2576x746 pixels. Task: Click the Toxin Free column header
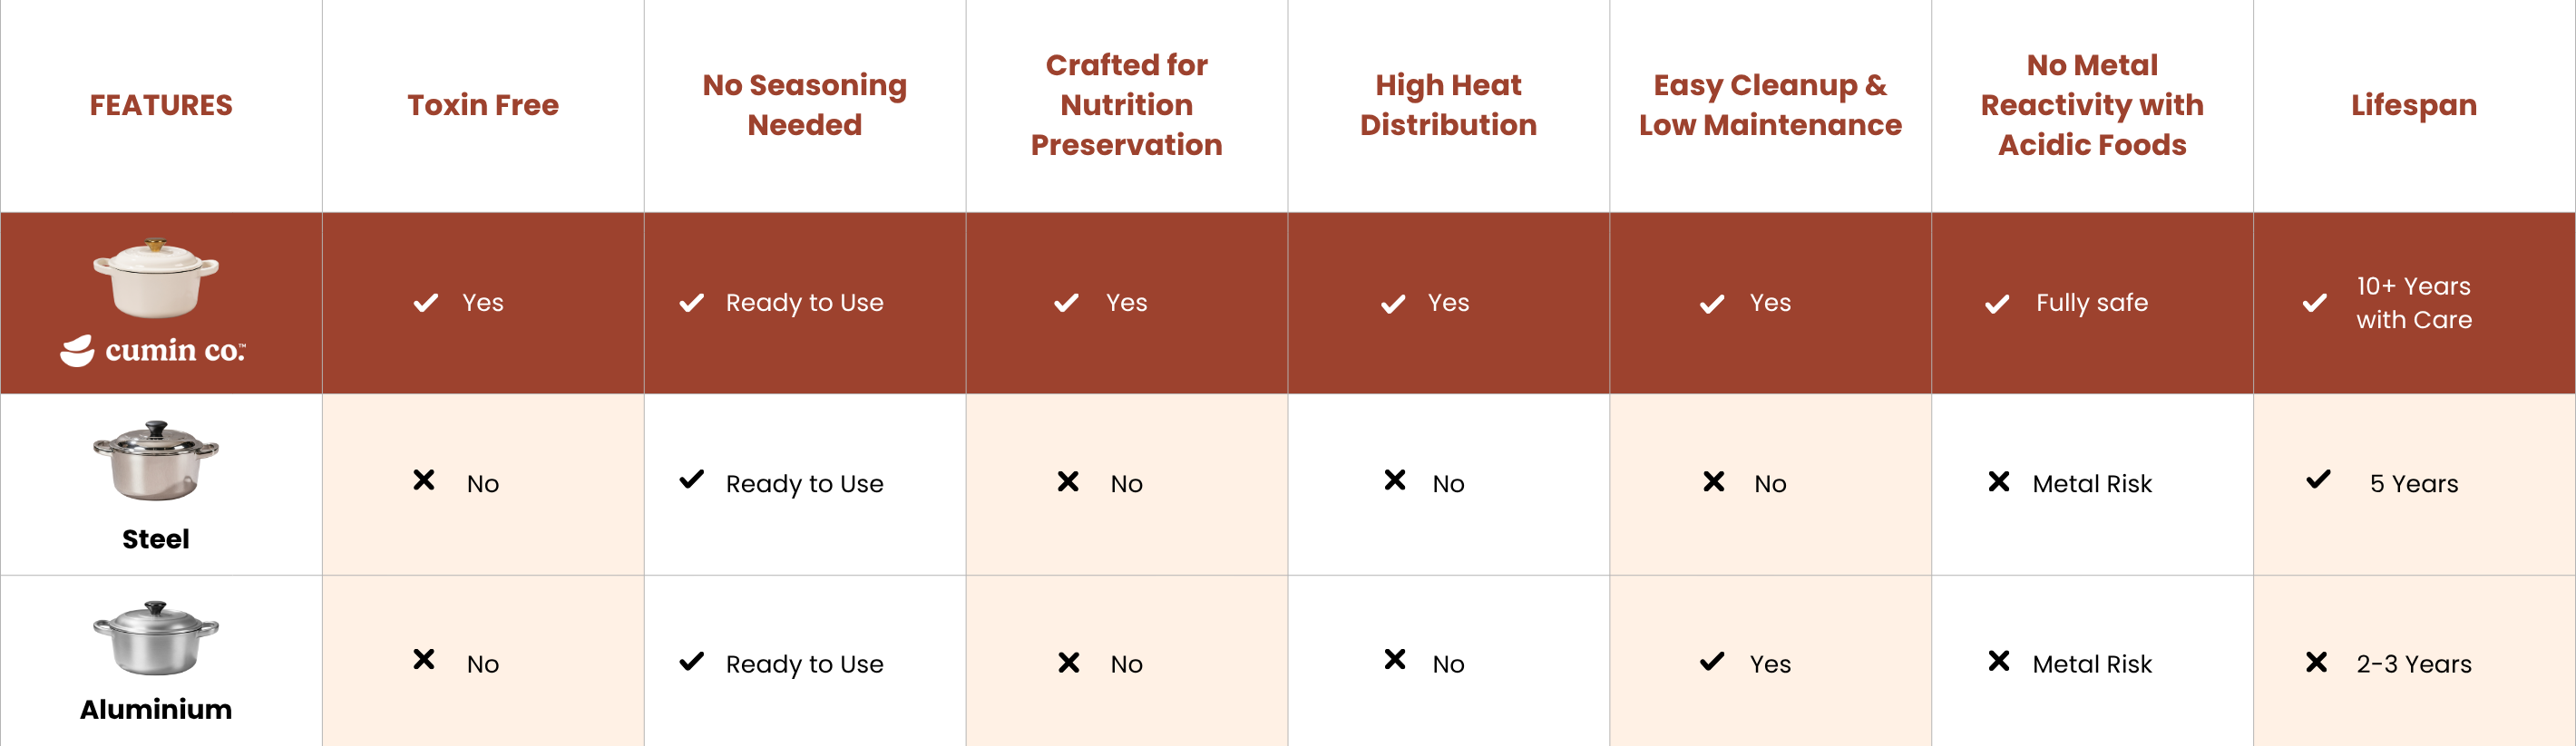[x=483, y=105]
